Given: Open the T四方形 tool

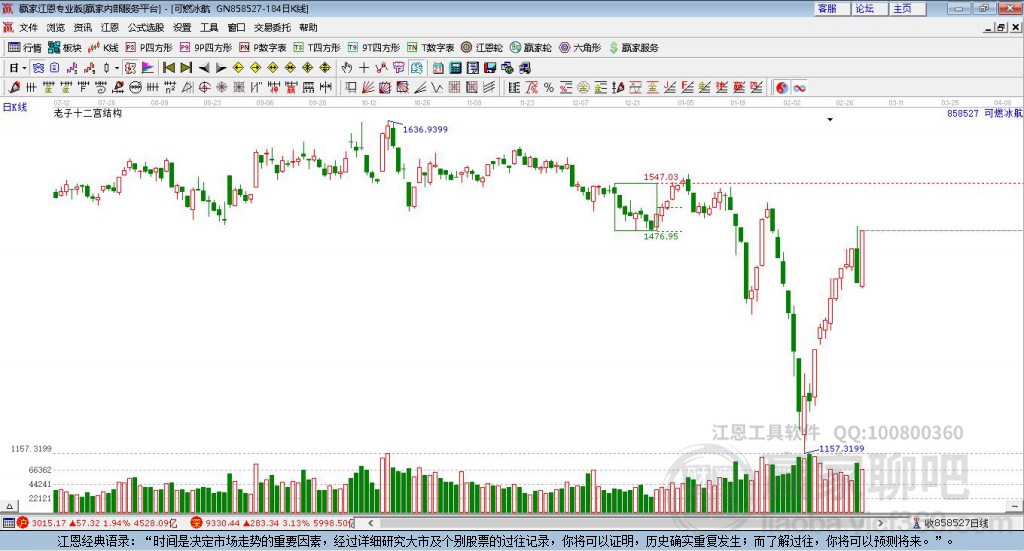Looking at the screenshot, I should pos(317,48).
